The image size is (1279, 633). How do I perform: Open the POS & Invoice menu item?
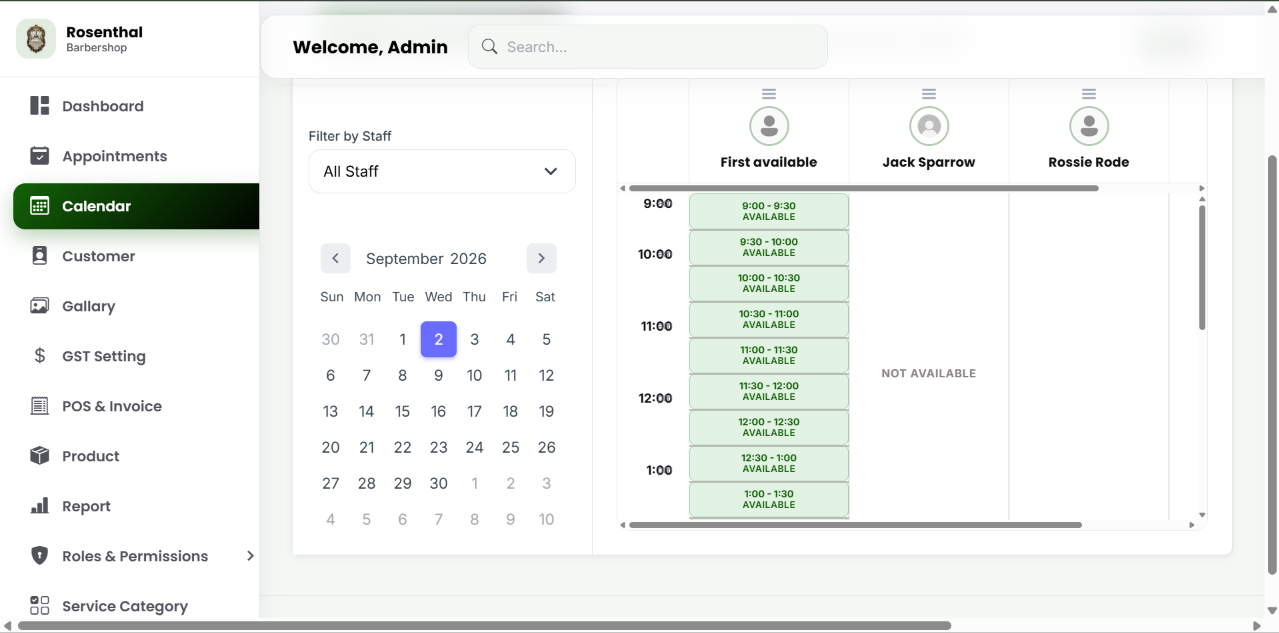pos(136,406)
